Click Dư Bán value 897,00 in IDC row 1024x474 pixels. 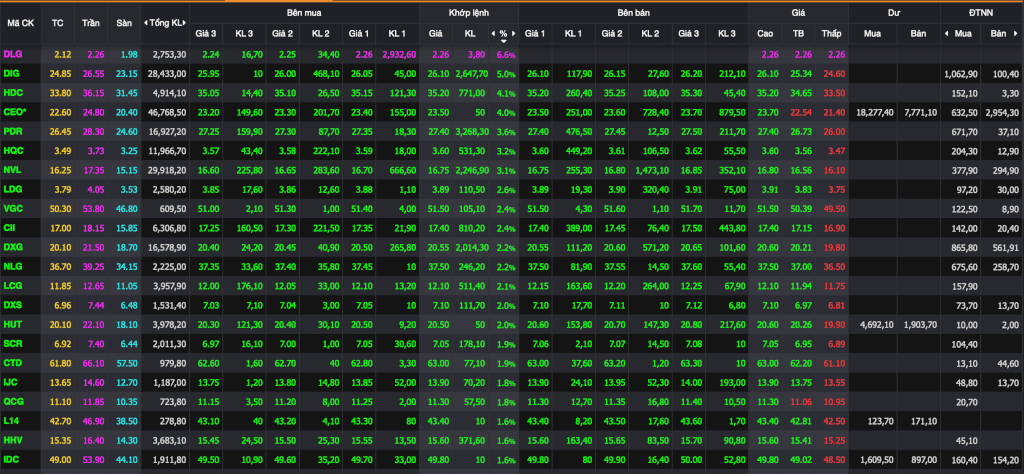pyautogui.click(x=924, y=460)
